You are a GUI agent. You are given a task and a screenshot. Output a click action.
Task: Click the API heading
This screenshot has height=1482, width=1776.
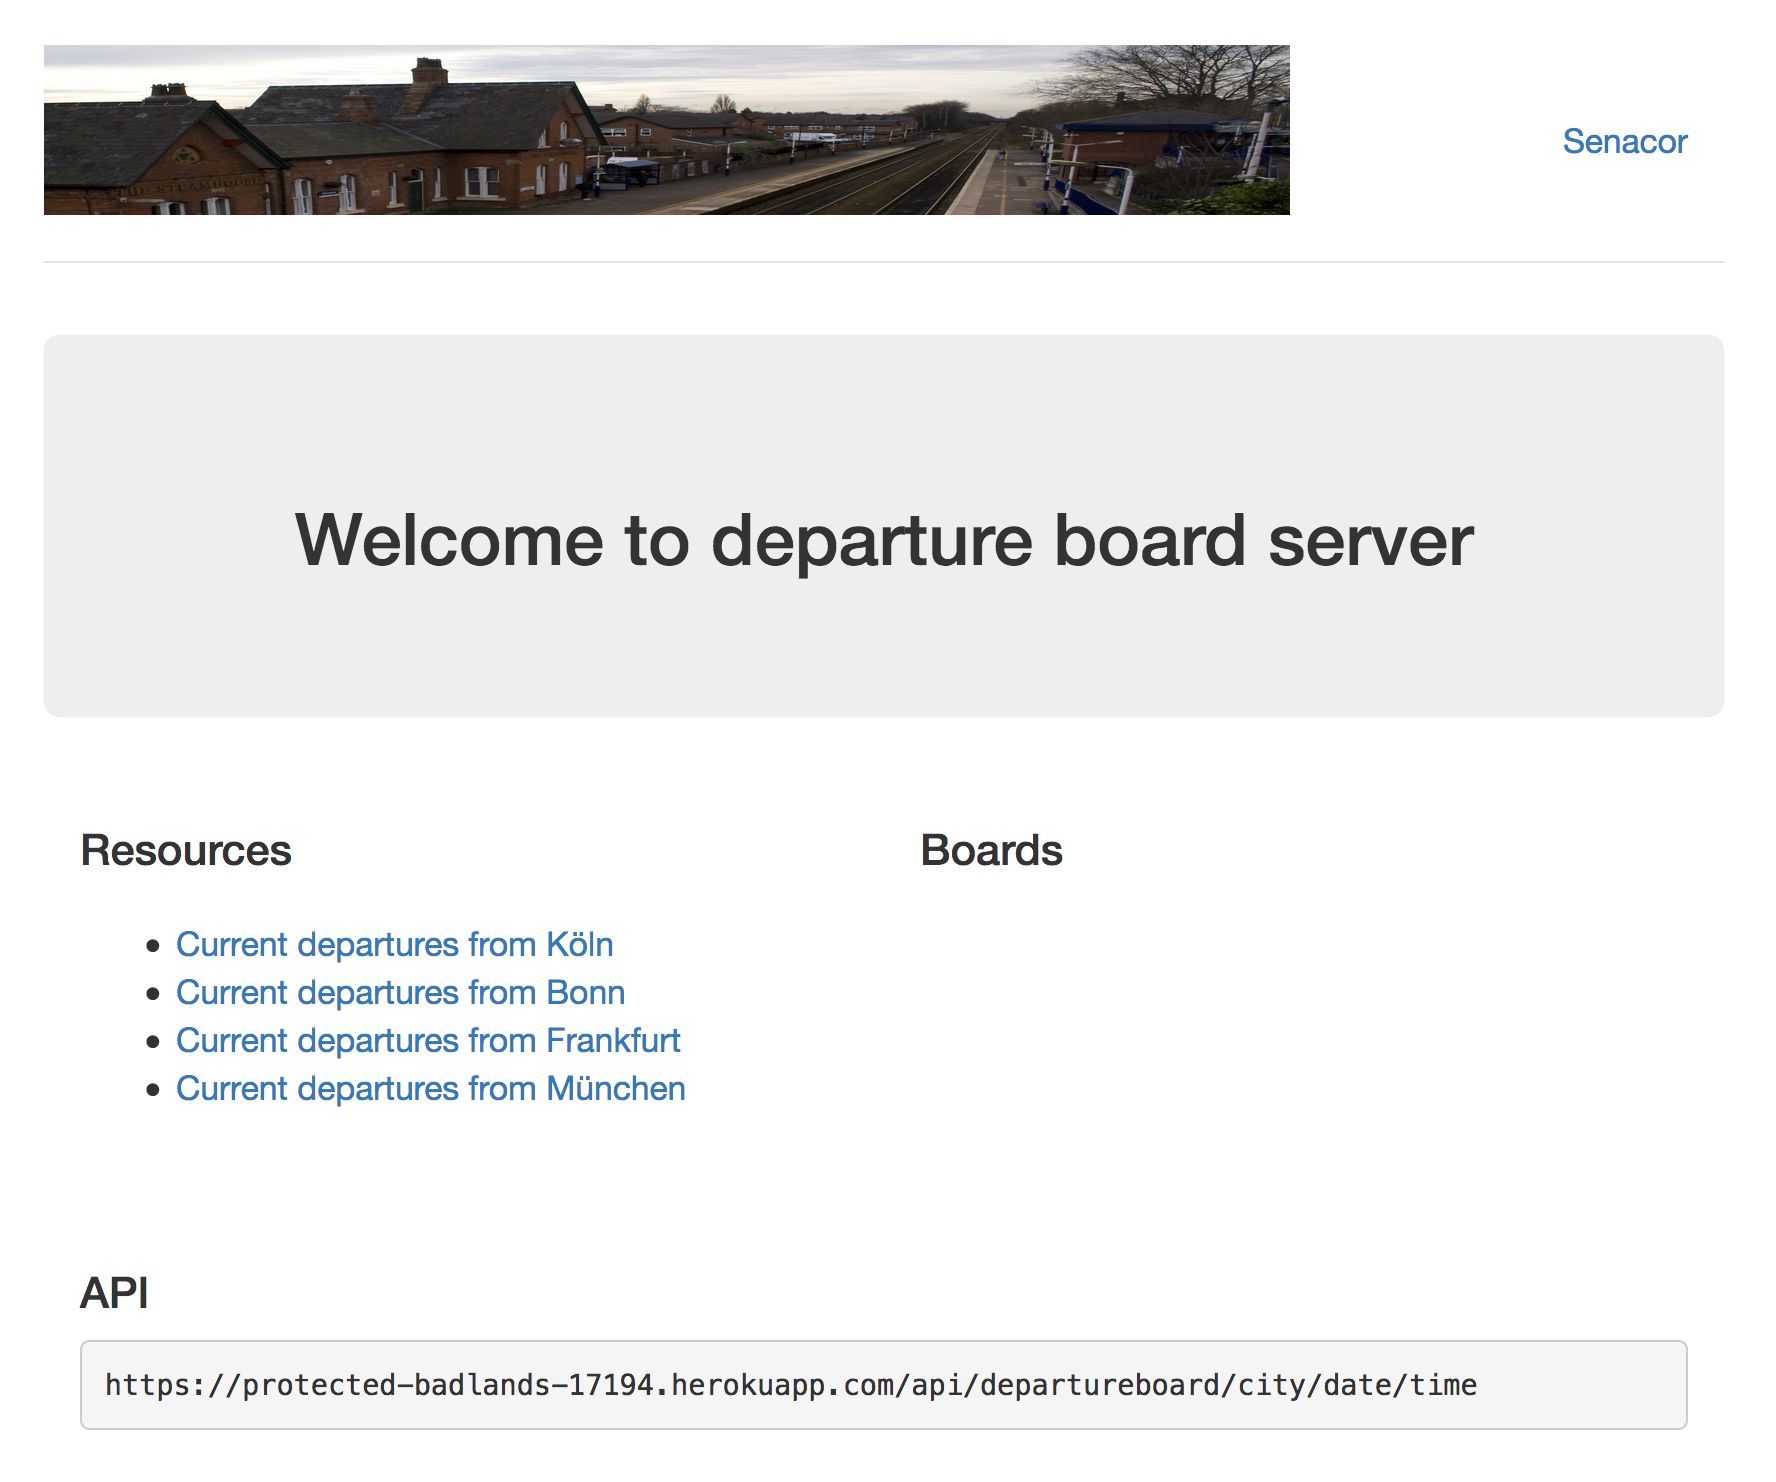pos(114,1293)
